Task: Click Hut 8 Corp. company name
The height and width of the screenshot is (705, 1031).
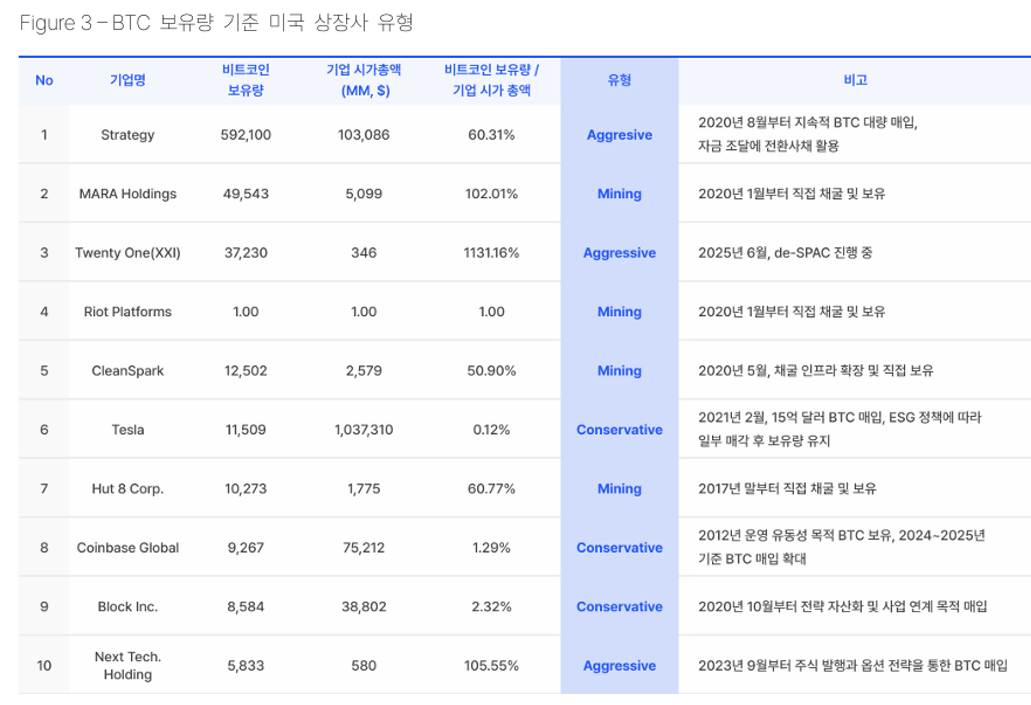Action: click(127, 489)
